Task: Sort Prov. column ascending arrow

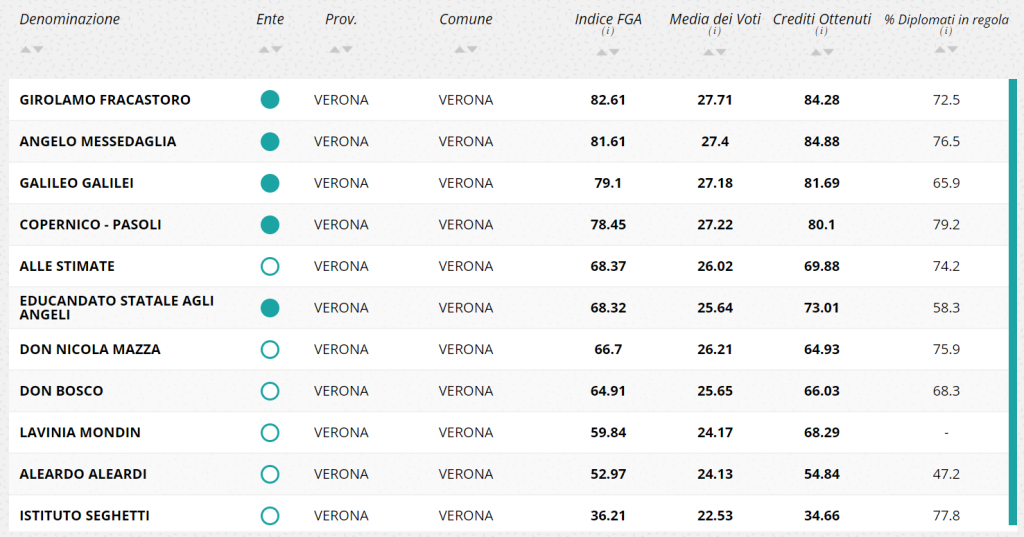Action: pyautogui.click(x=335, y=50)
